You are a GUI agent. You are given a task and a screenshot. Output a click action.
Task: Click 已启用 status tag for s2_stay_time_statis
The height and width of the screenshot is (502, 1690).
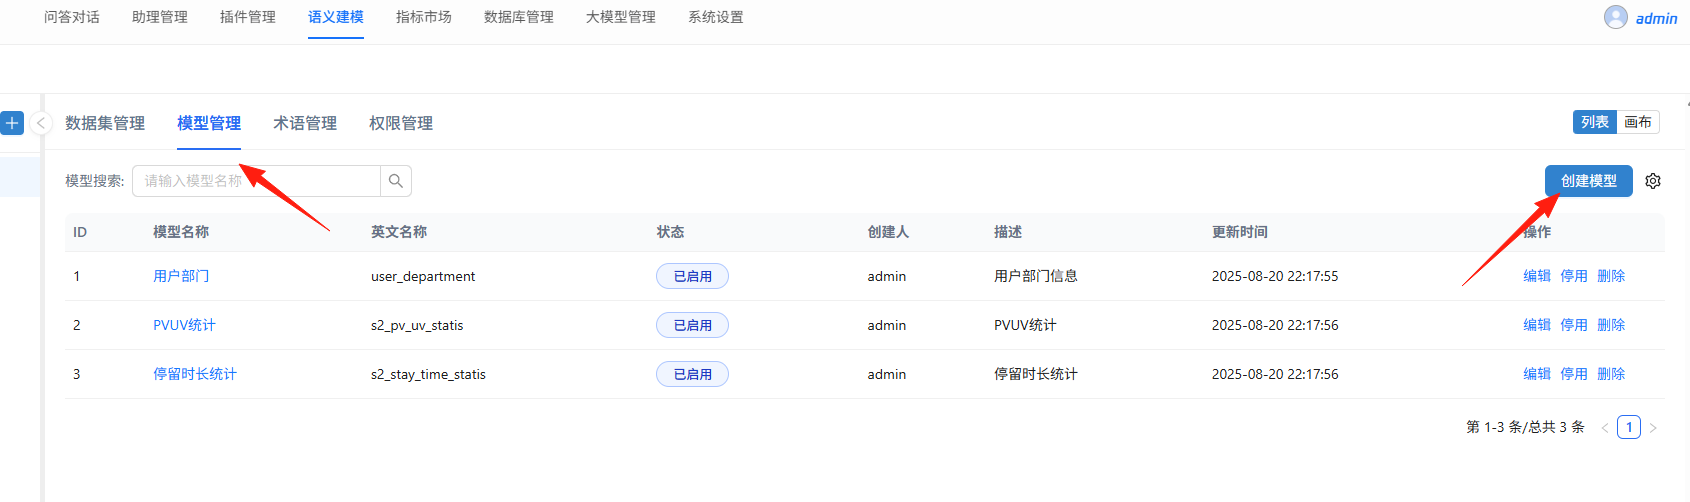pos(692,374)
